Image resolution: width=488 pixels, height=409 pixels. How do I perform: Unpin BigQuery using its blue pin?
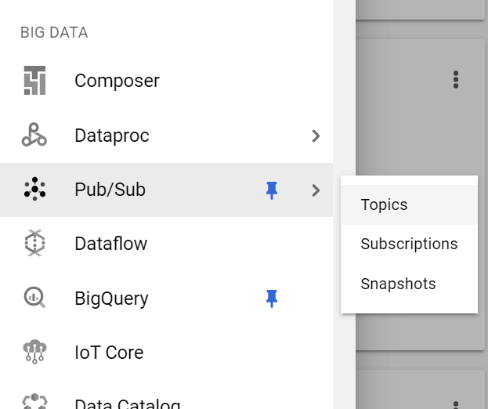pos(272,298)
